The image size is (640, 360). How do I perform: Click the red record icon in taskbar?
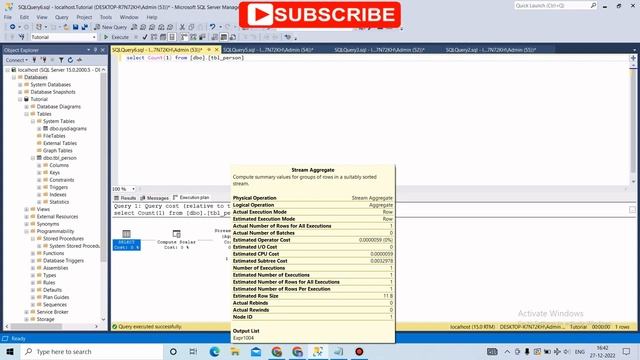coord(359,351)
